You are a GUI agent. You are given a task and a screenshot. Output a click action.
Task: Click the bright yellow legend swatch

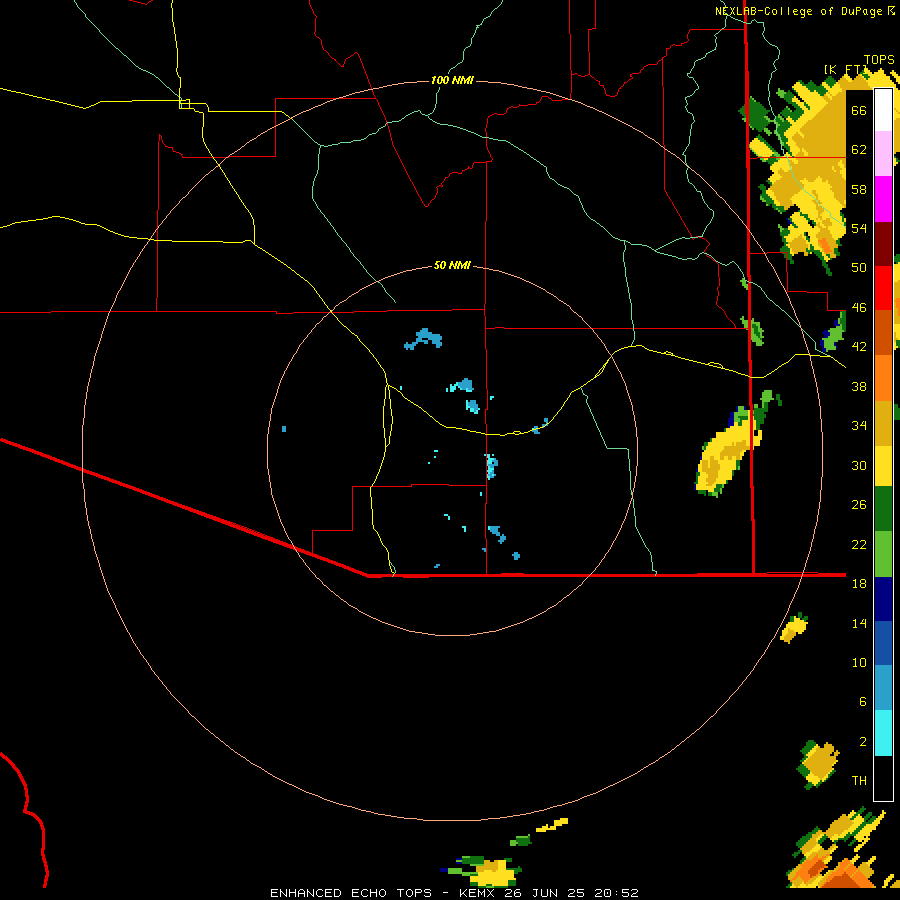(x=883, y=466)
